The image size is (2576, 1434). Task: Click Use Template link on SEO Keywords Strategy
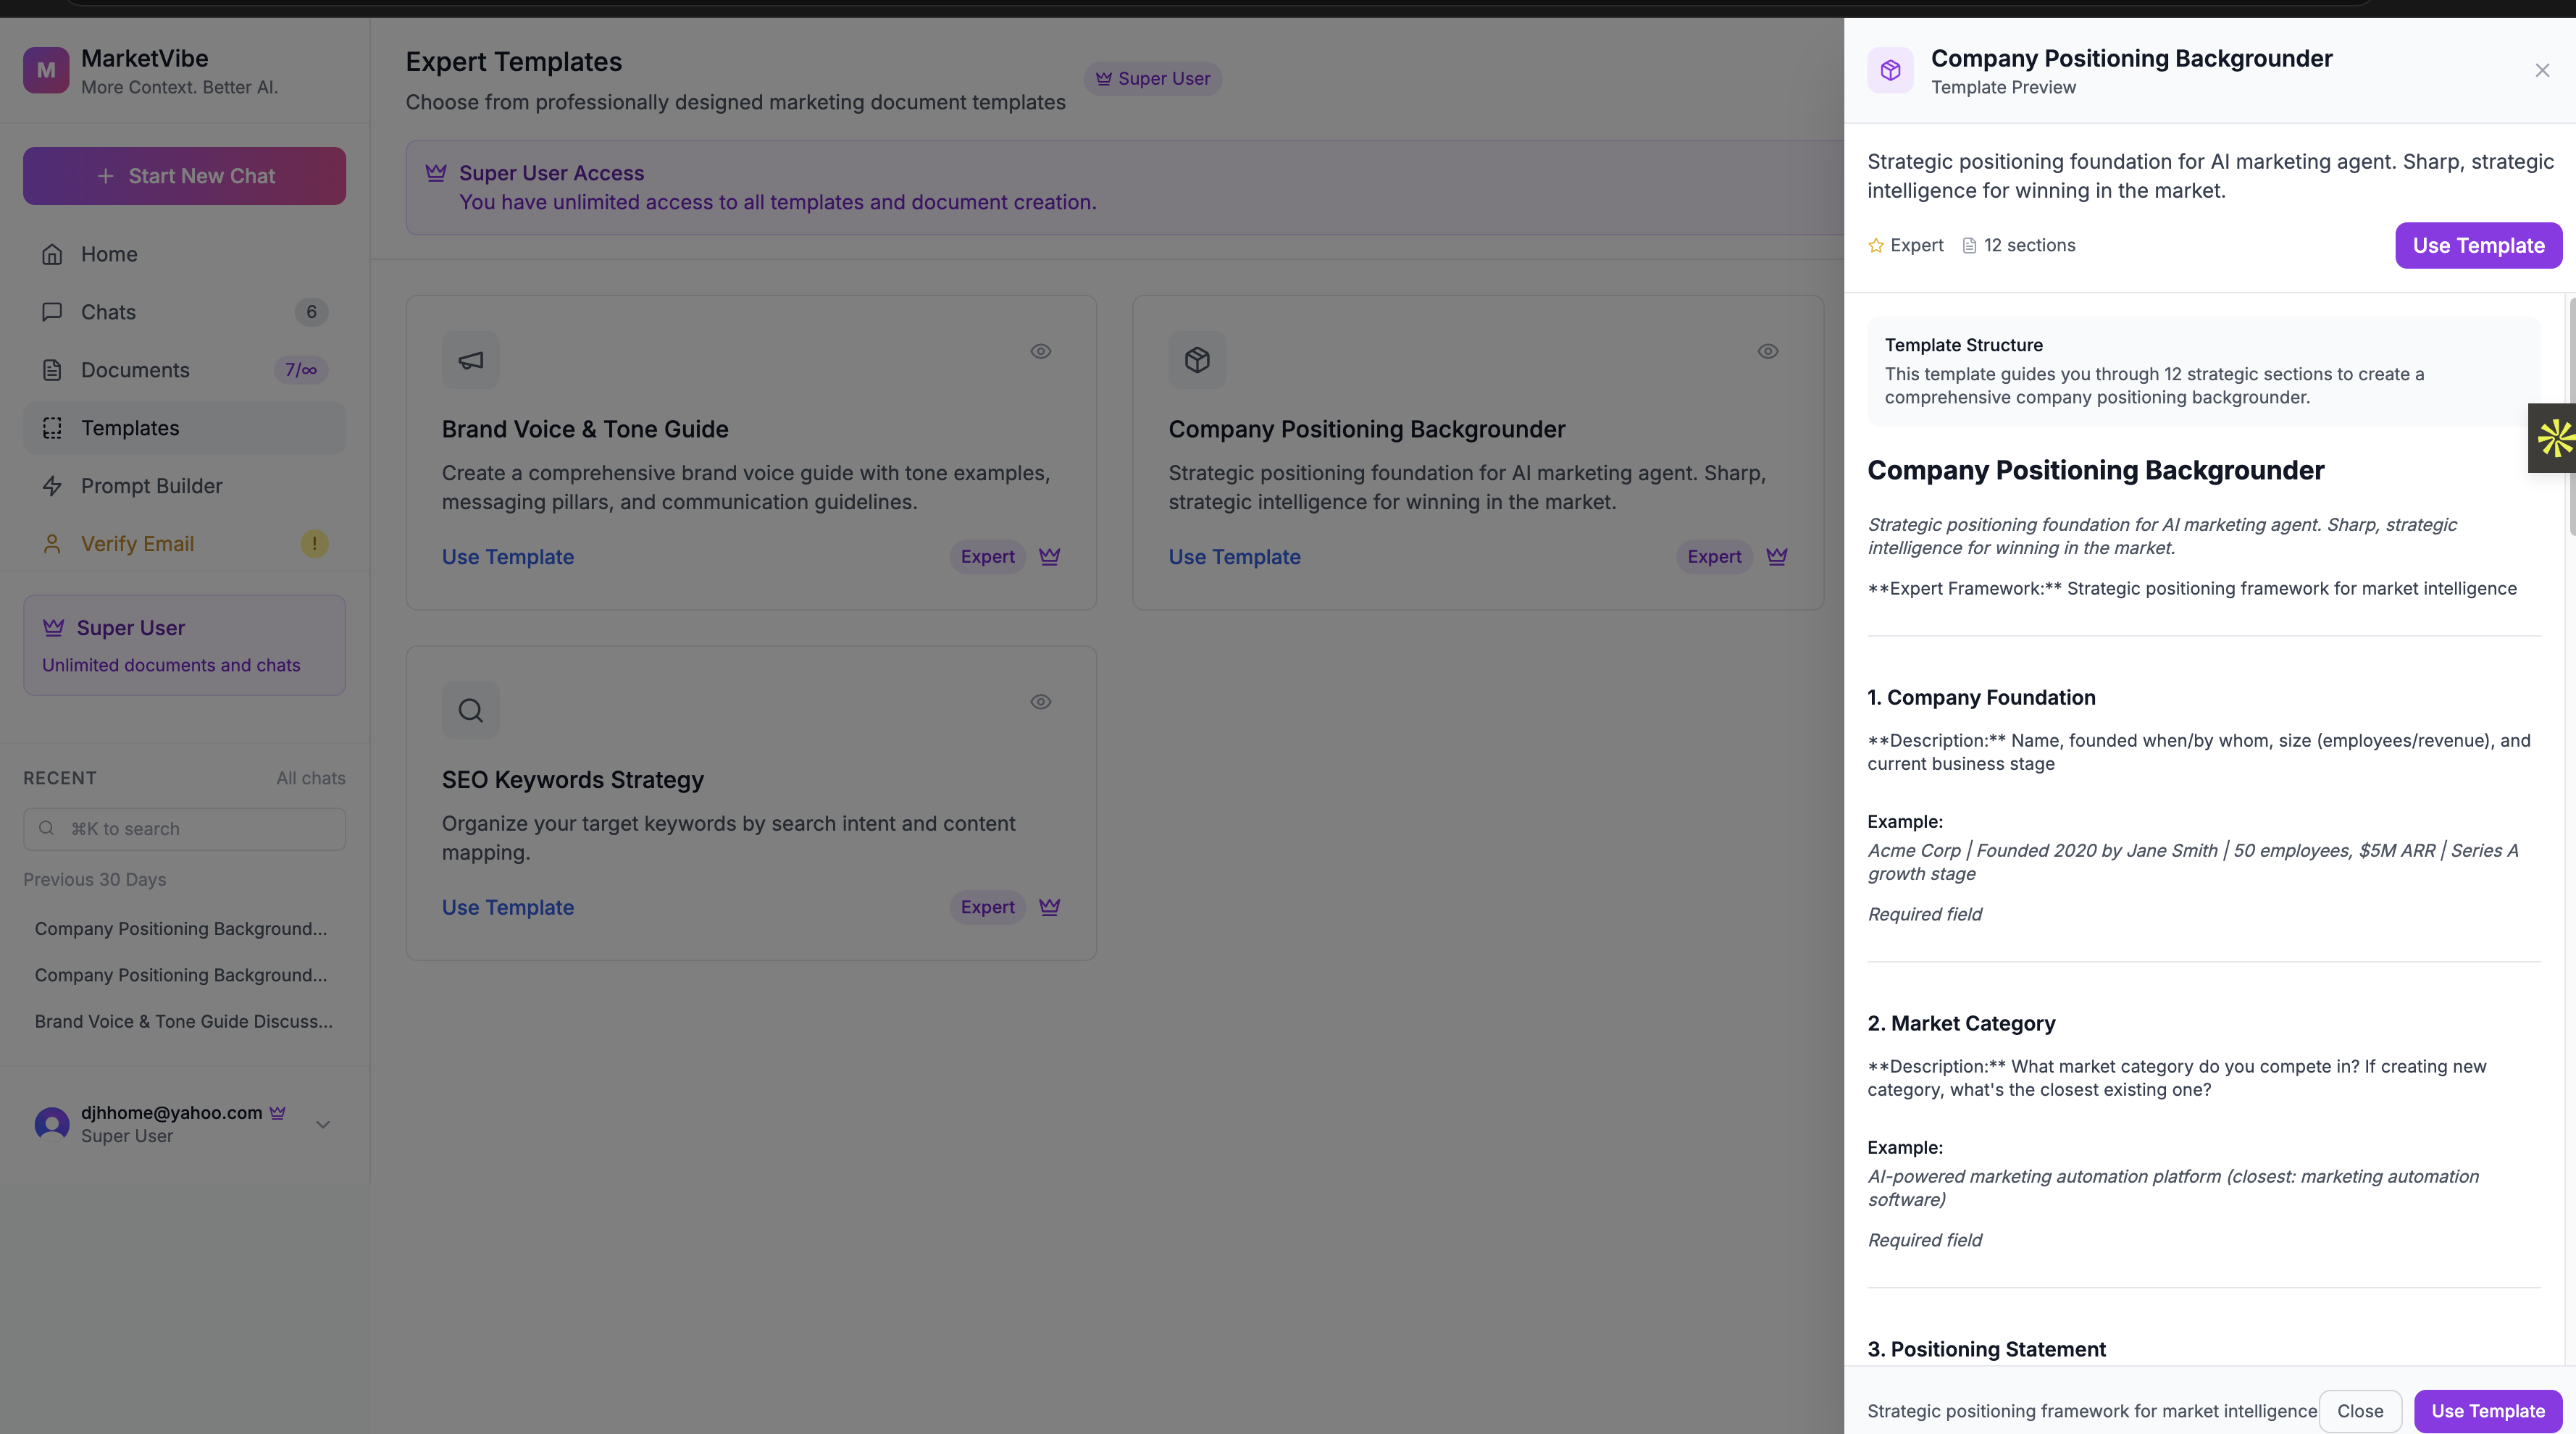coord(508,907)
